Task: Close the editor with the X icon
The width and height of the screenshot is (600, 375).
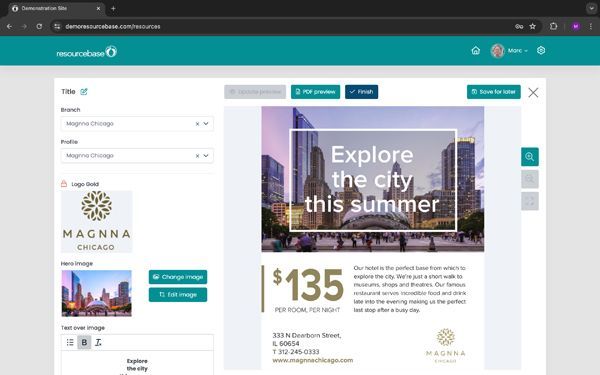Action: [x=533, y=92]
